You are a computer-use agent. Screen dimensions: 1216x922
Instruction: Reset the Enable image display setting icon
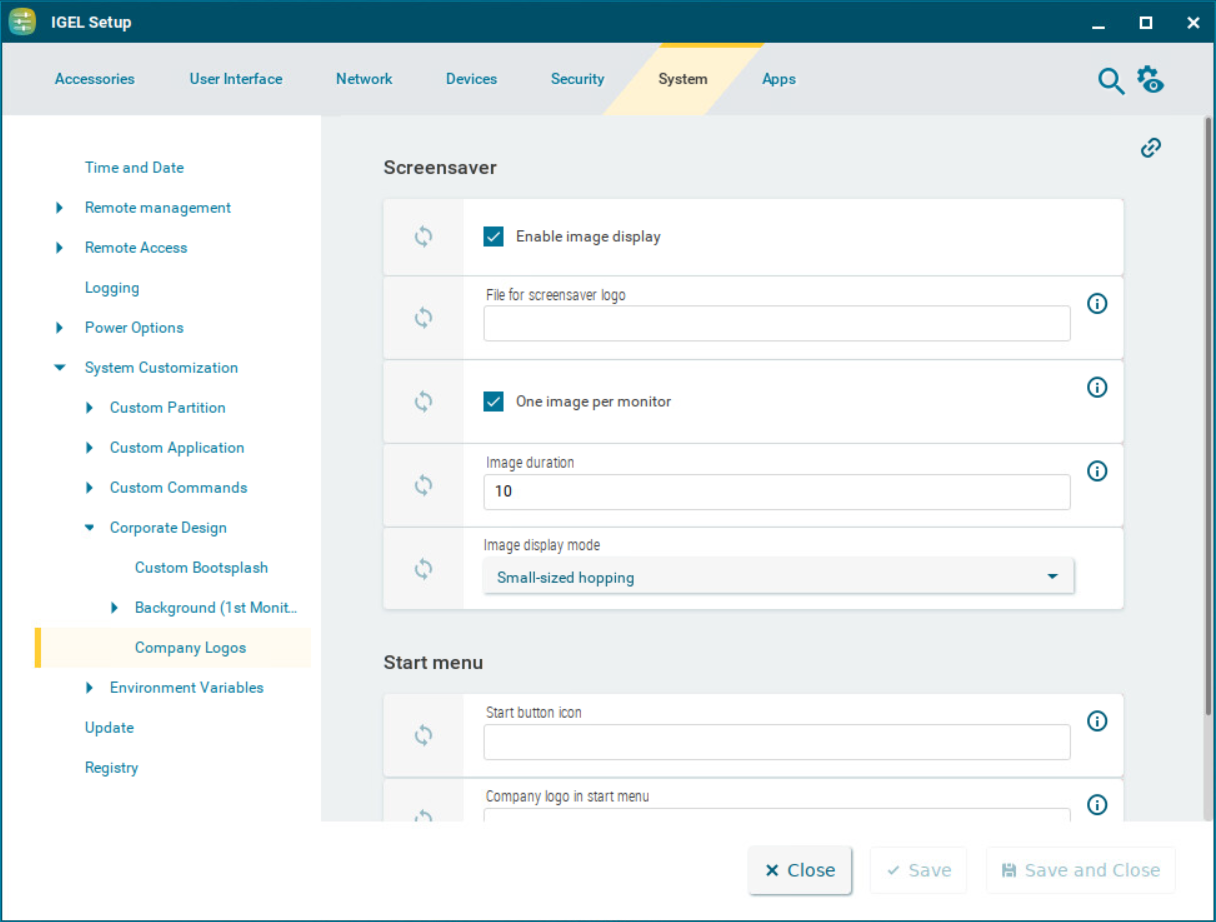[x=424, y=237]
